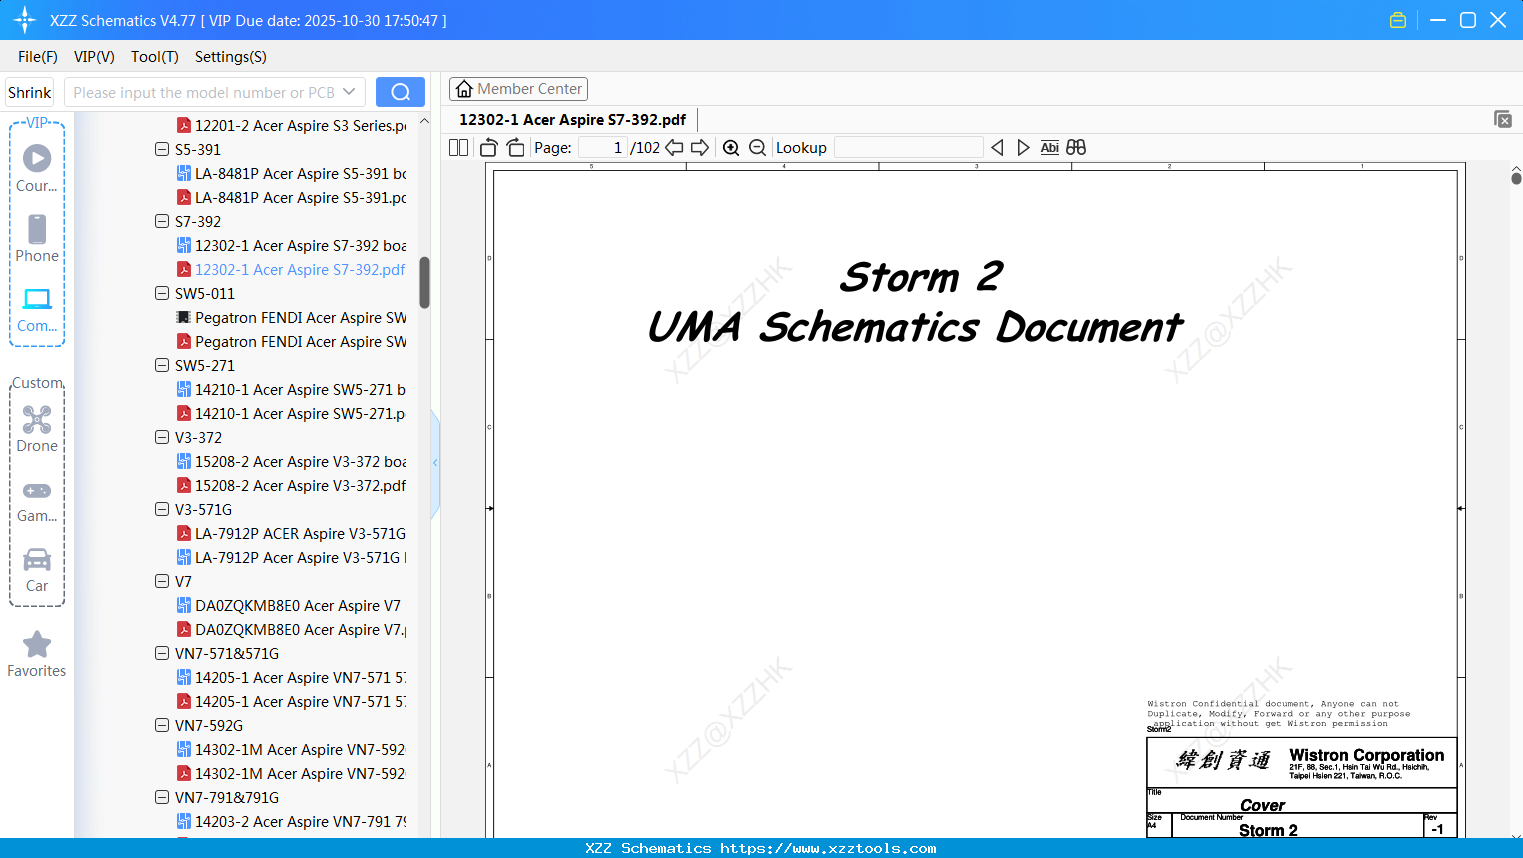Collapse the file tree with side handle
The image size is (1523, 858).
435,463
